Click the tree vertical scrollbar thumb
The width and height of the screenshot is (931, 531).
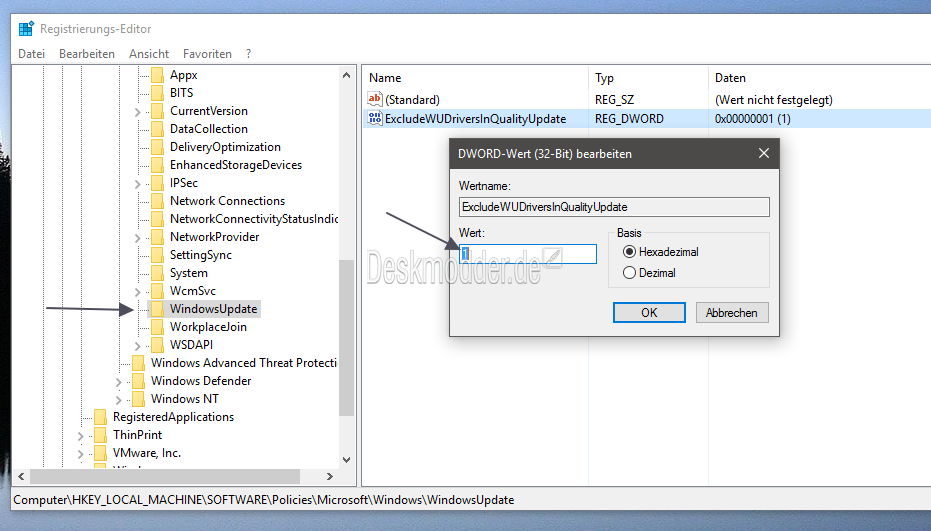click(346, 337)
